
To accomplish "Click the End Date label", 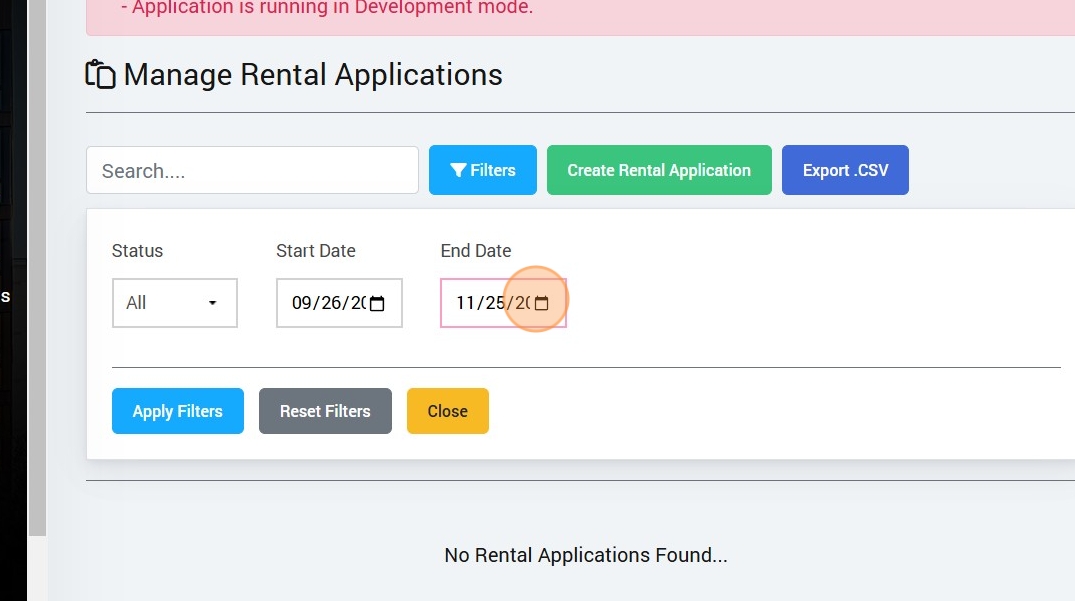I will [x=476, y=251].
